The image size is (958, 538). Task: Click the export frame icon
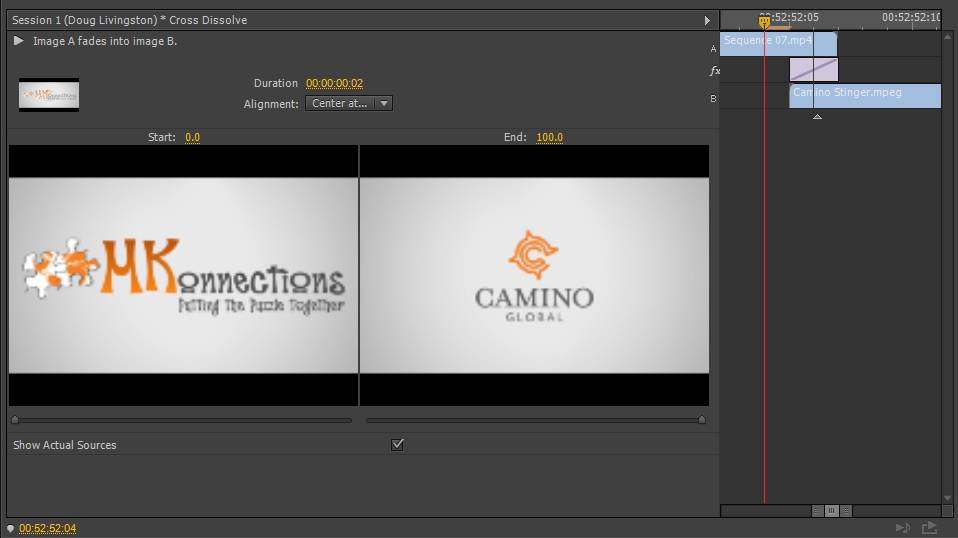(x=929, y=527)
